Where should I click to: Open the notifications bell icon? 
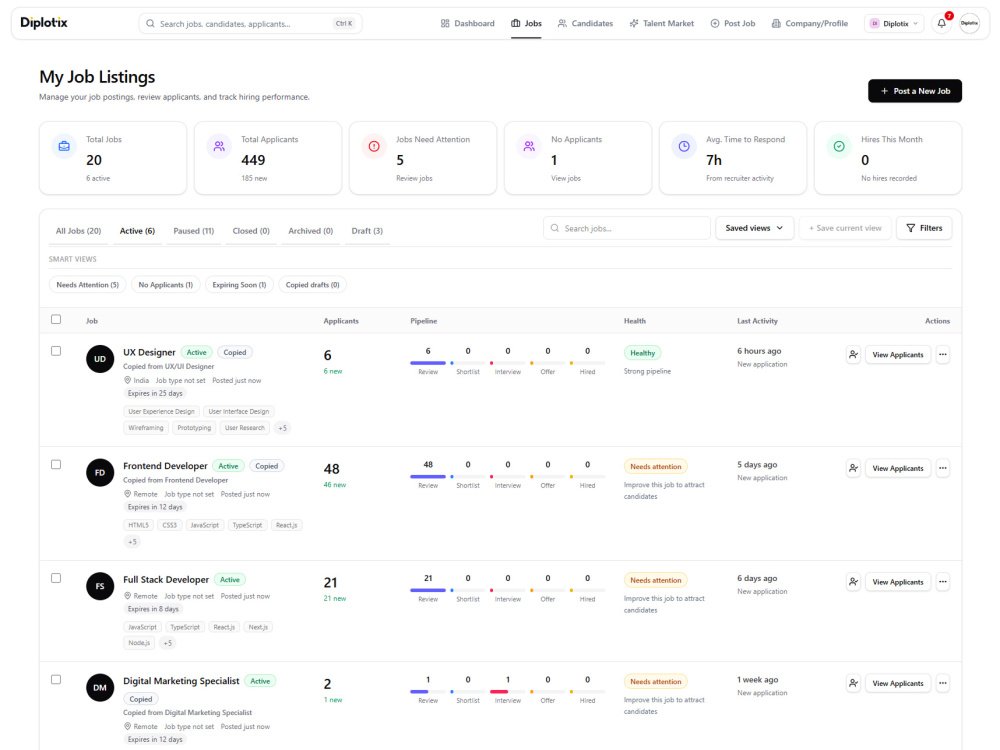coord(941,24)
